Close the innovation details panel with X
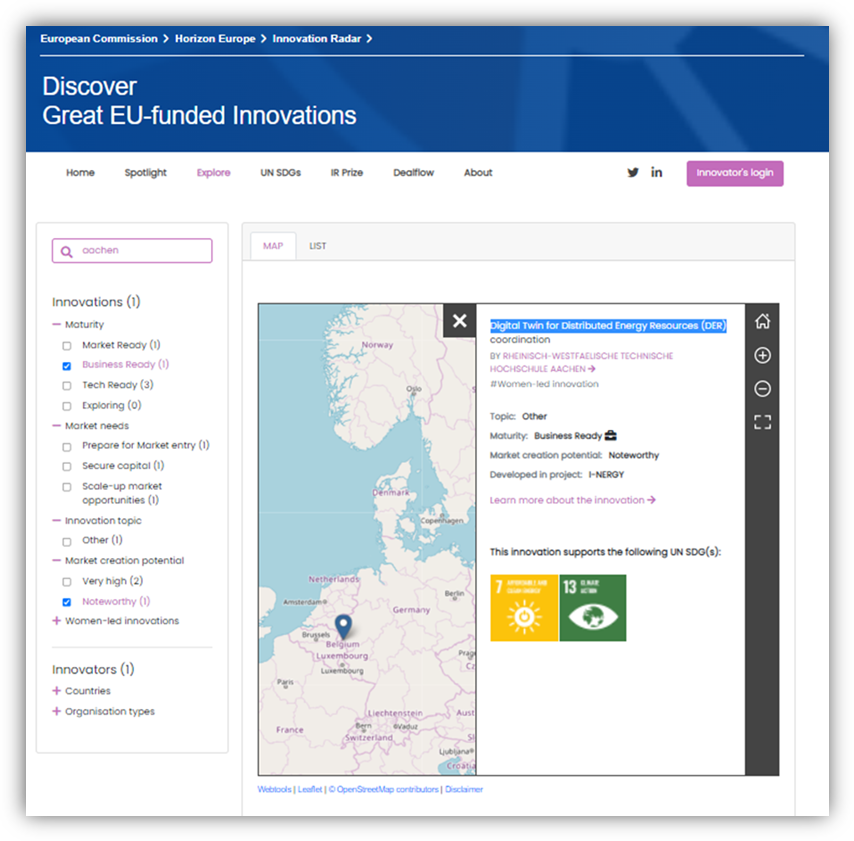The height and width of the screenshot is (841, 854). pyautogui.click(x=459, y=320)
